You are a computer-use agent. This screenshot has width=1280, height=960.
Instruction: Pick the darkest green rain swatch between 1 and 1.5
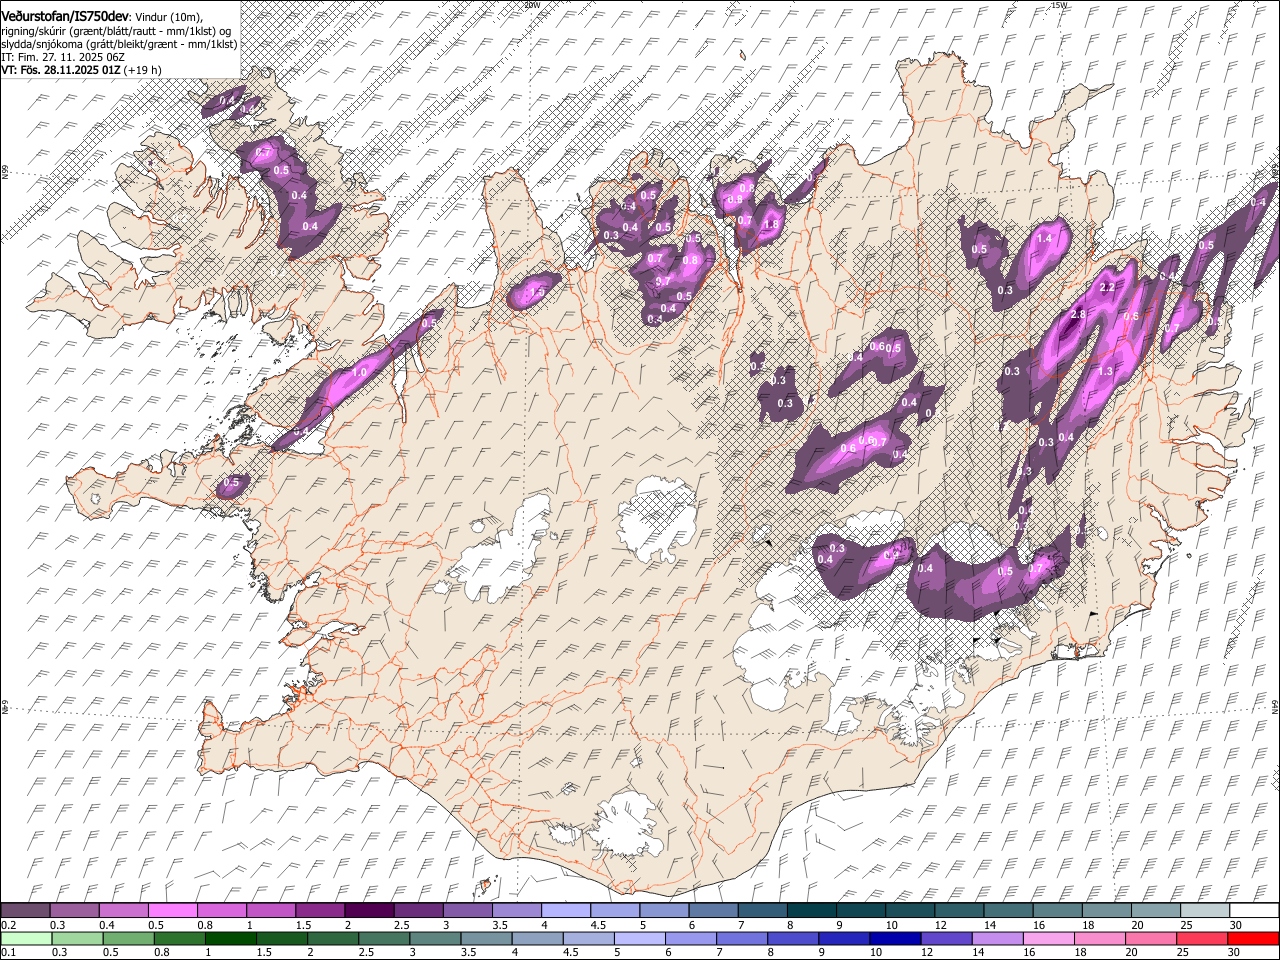click(x=229, y=938)
